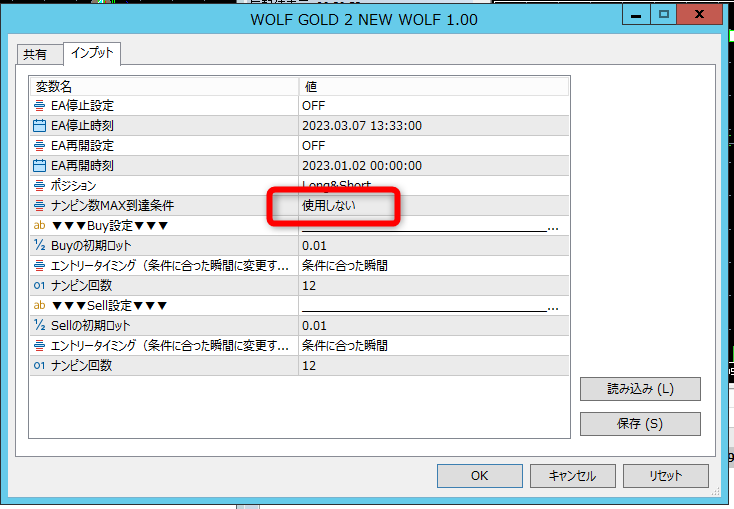The width and height of the screenshot is (734, 509).
Task: Select the EA再開設定 variable name
Action: [x=82, y=146]
